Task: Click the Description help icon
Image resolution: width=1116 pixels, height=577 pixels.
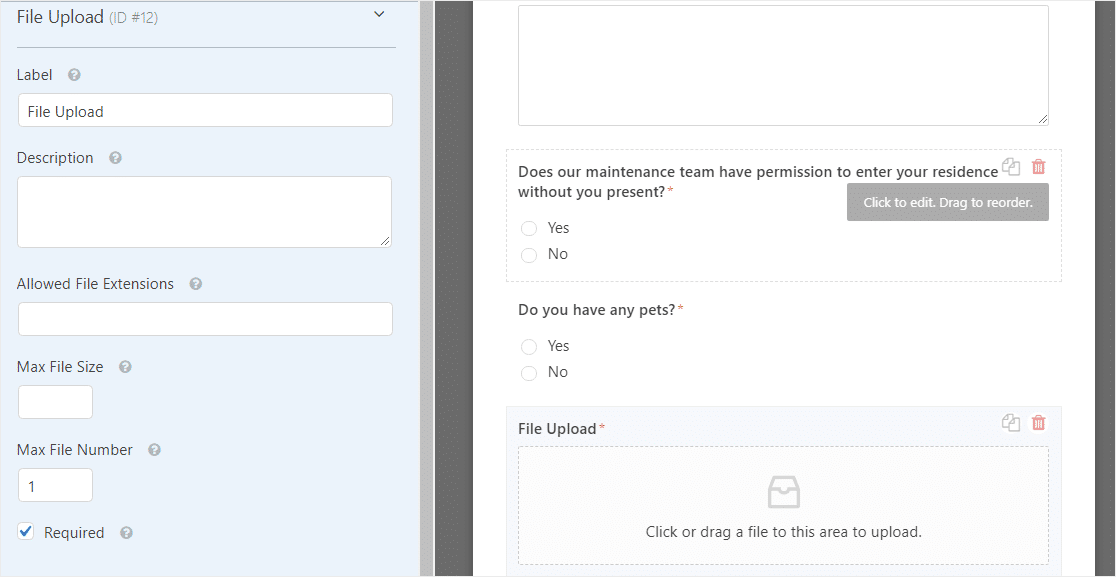Action: (x=115, y=158)
